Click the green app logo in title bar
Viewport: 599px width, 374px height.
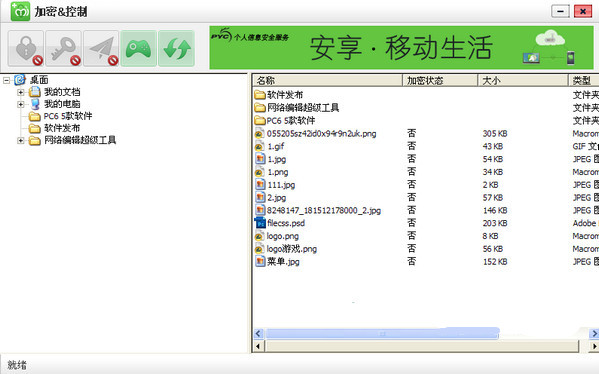click(x=20, y=11)
